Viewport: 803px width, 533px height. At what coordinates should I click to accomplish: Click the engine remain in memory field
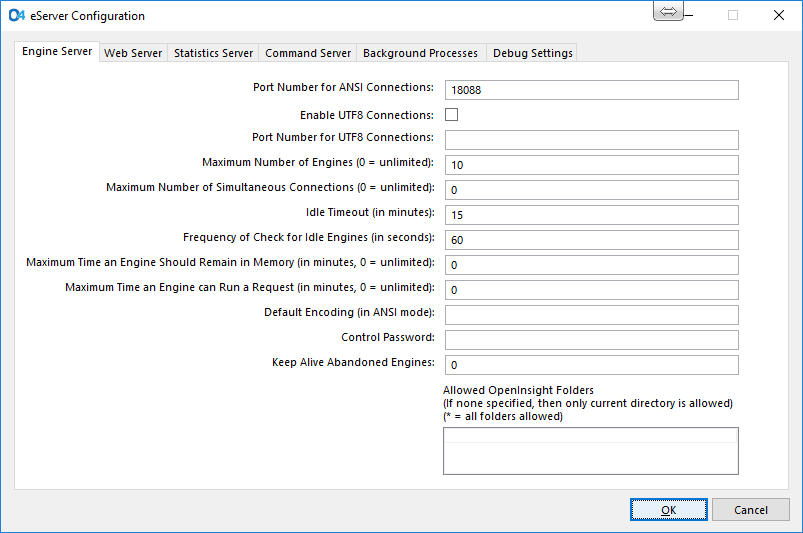pos(591,265)
